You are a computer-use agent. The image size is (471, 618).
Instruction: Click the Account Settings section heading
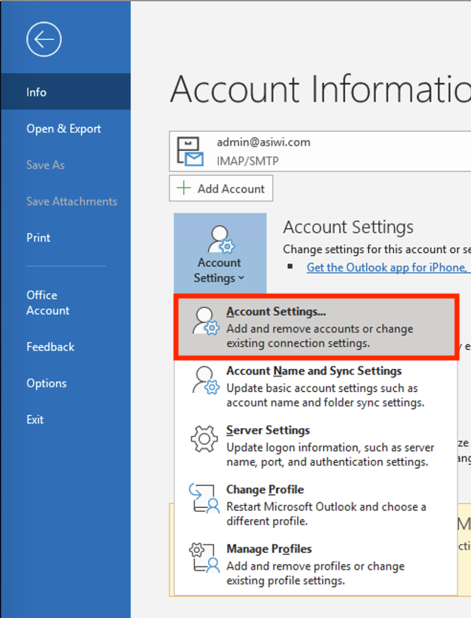click(348, 227)
